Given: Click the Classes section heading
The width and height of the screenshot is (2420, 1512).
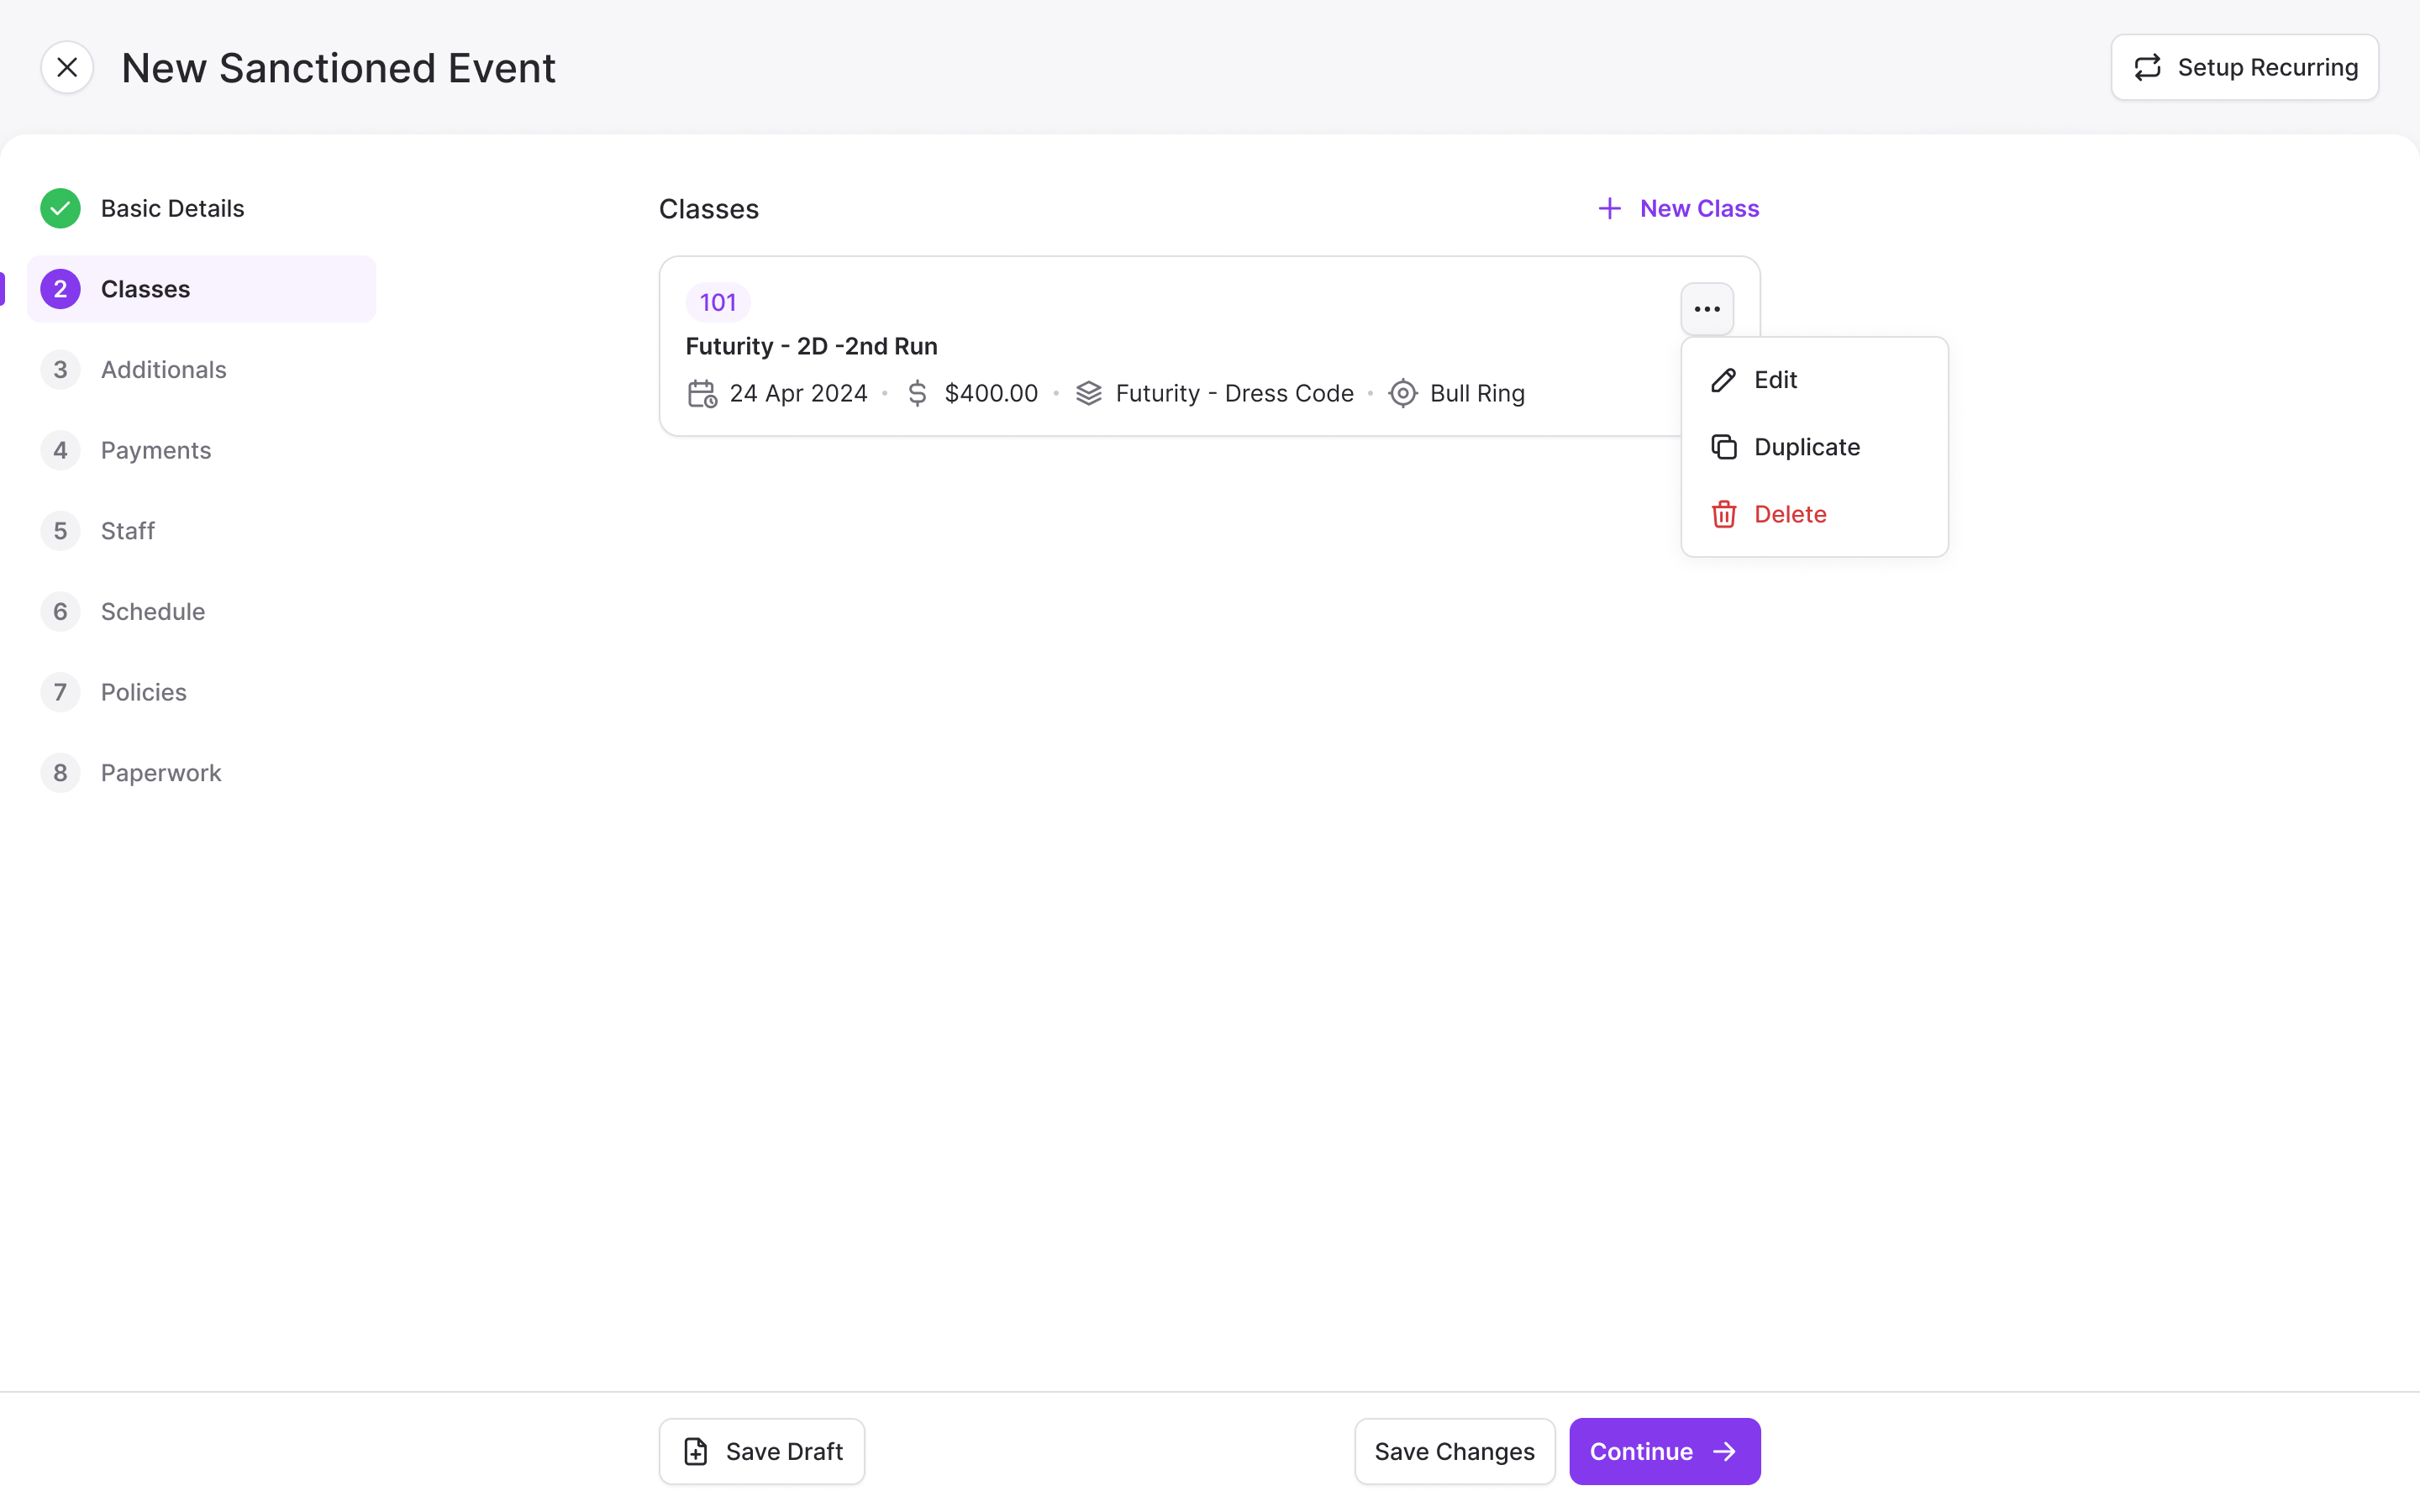Looking at the screenshot, I should tap(709, 209).
